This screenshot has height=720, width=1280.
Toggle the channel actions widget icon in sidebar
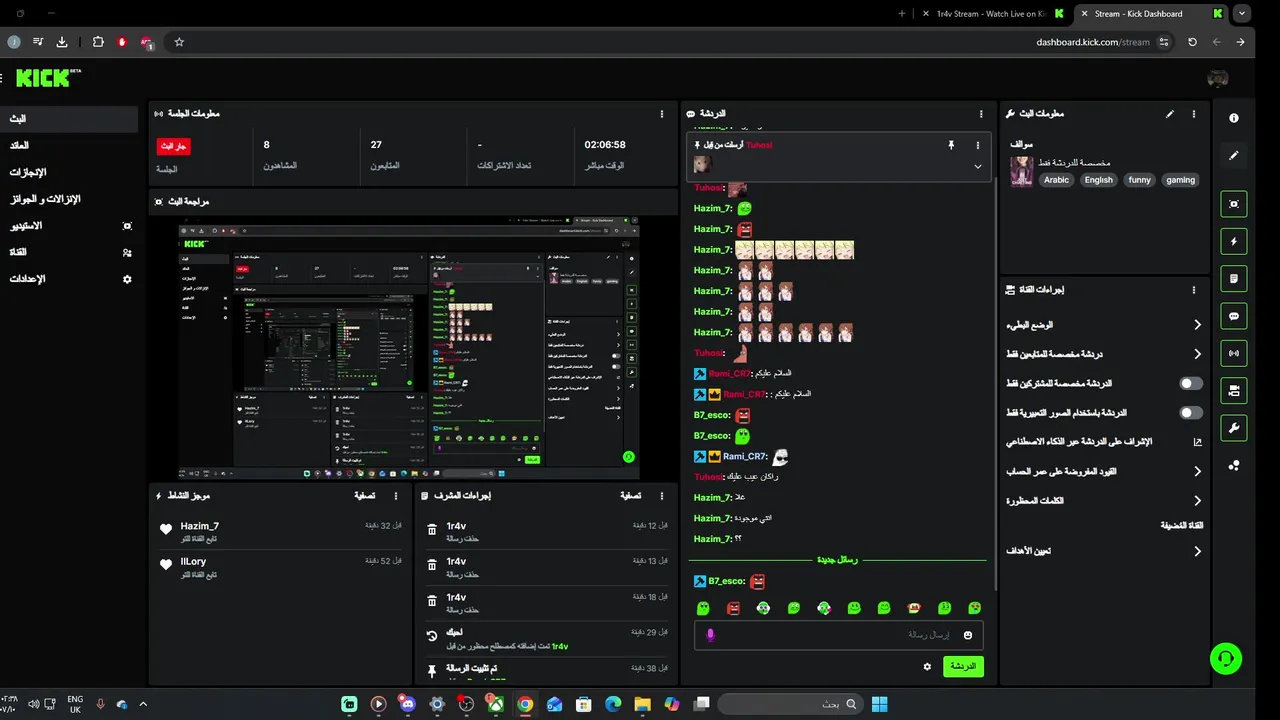click(x=1234, y=391)
